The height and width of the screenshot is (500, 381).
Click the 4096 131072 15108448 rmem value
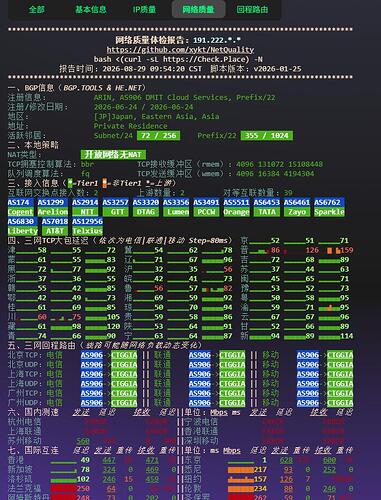279,164
